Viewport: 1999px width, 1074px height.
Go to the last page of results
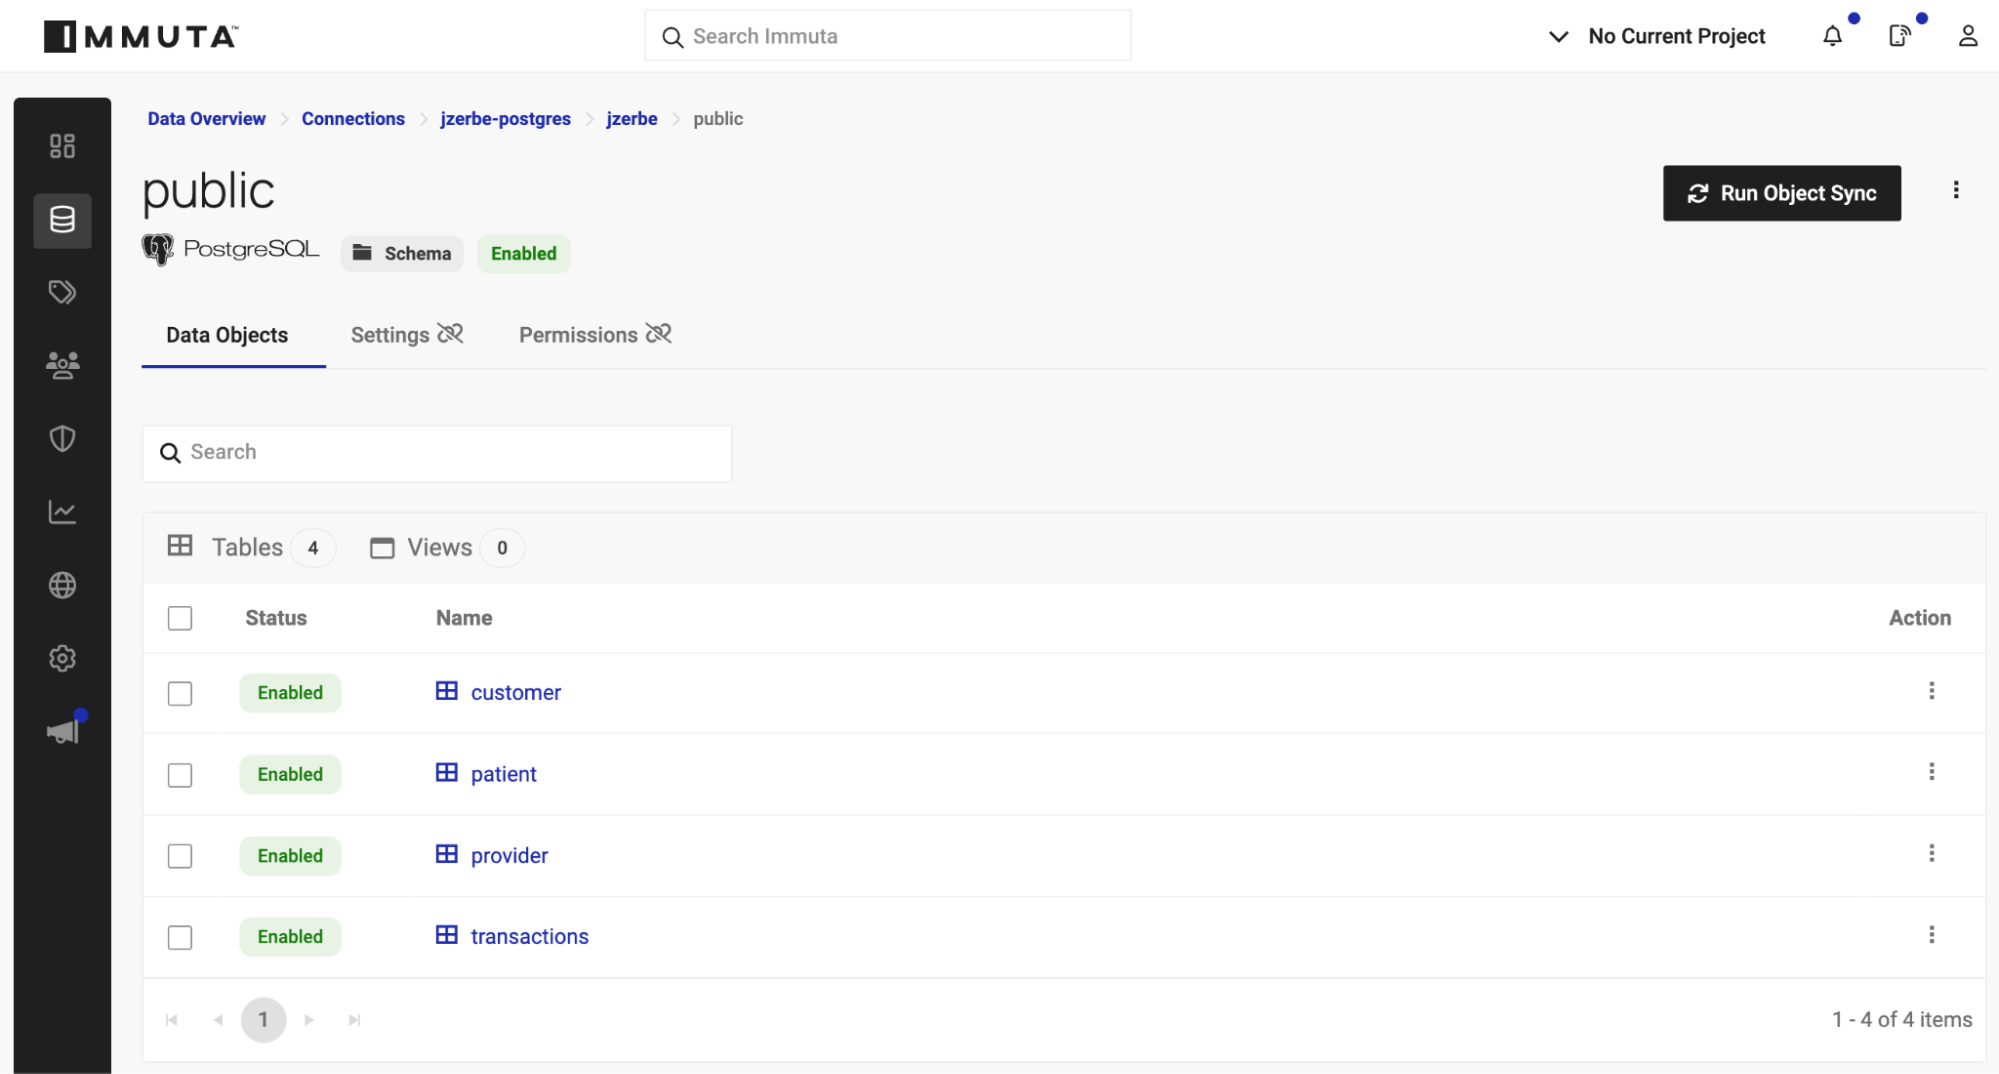(354, 1020)
